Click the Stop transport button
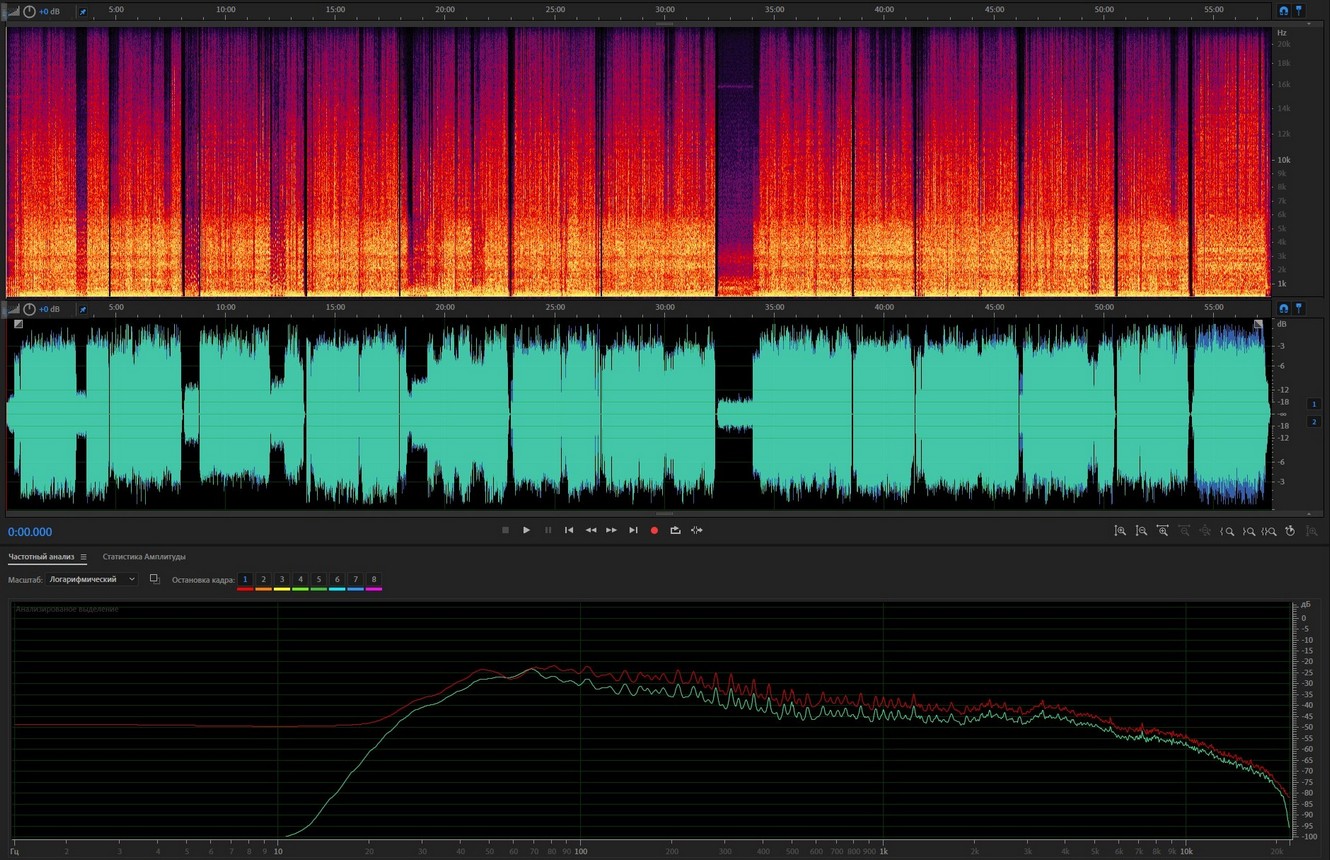The height and width of the screenshot is (860, 1330). (x=505, y=530)
